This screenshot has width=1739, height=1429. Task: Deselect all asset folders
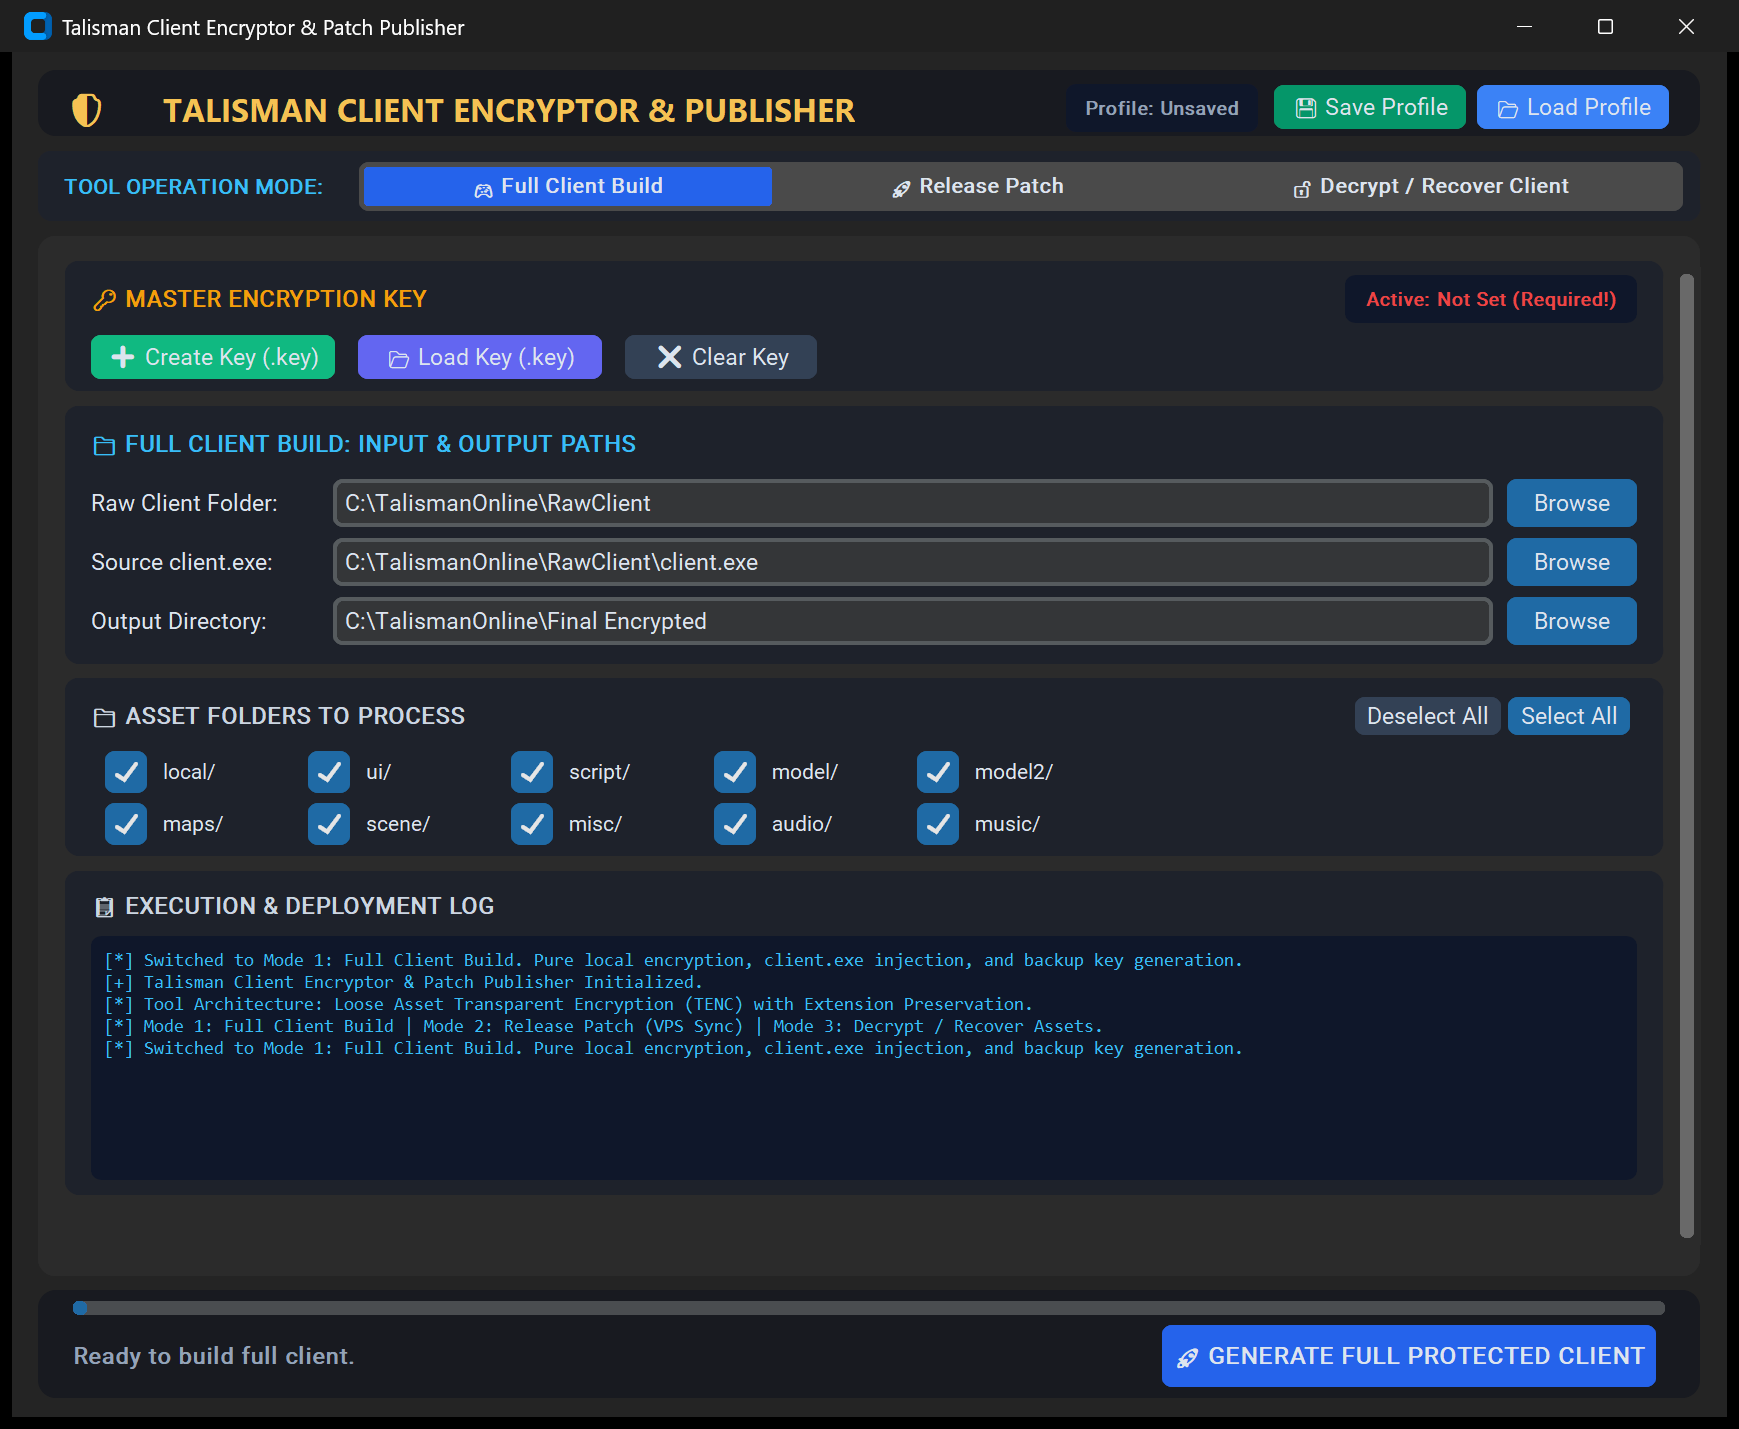point(1427,716)
